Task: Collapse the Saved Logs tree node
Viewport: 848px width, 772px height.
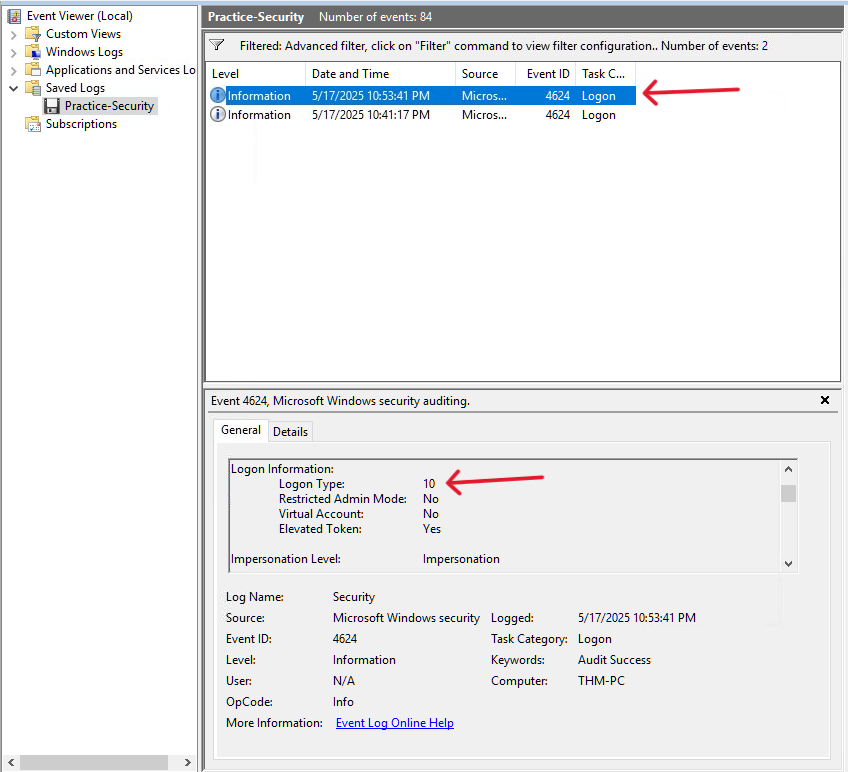Action: point(13,88)
